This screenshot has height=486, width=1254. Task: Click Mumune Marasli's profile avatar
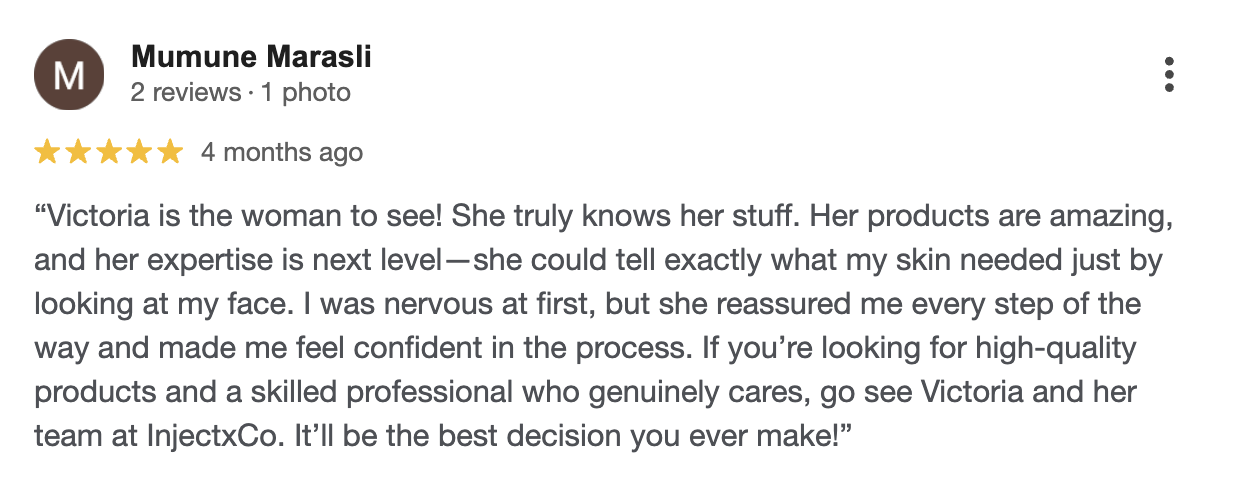click(x=68, y=76)
